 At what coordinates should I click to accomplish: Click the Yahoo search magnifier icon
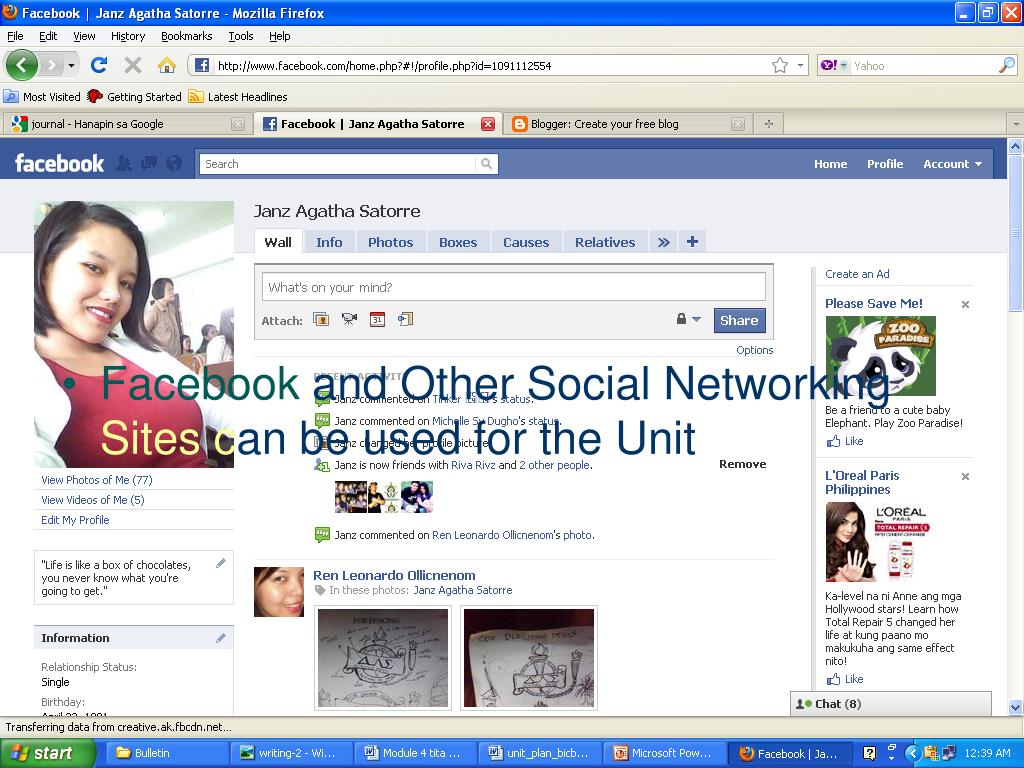tap(1007, 65)
